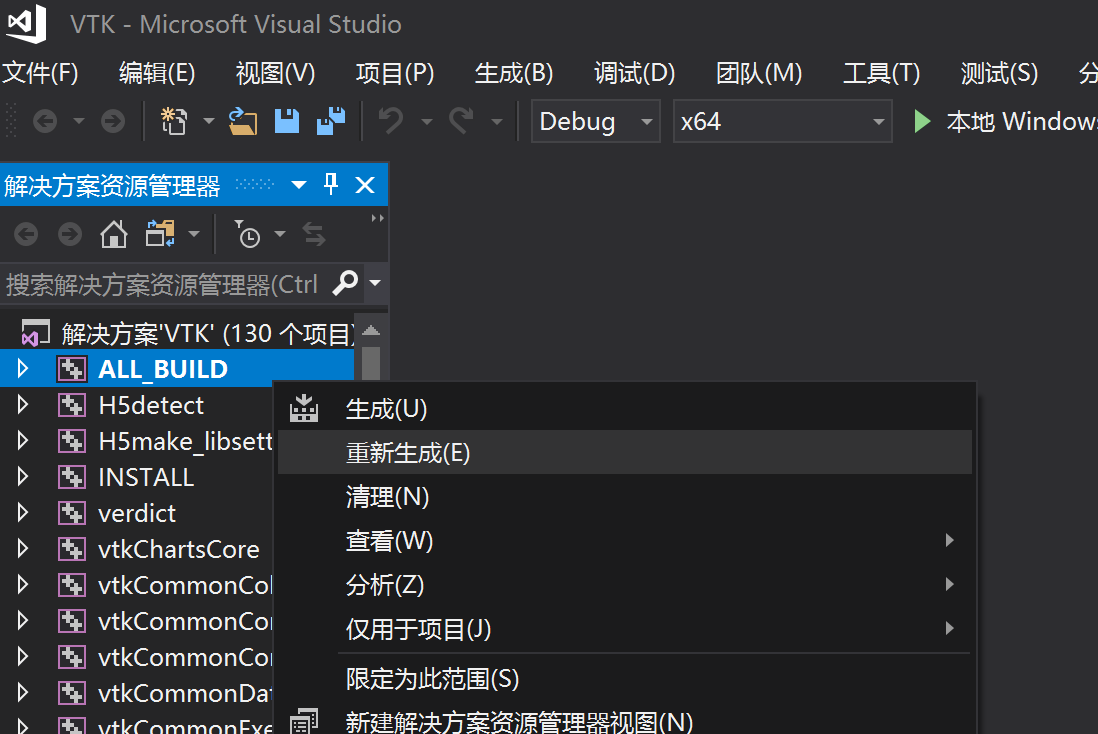Click the pin icon on Solution Explorer
1098x734 pixels.
coord(330,184)
